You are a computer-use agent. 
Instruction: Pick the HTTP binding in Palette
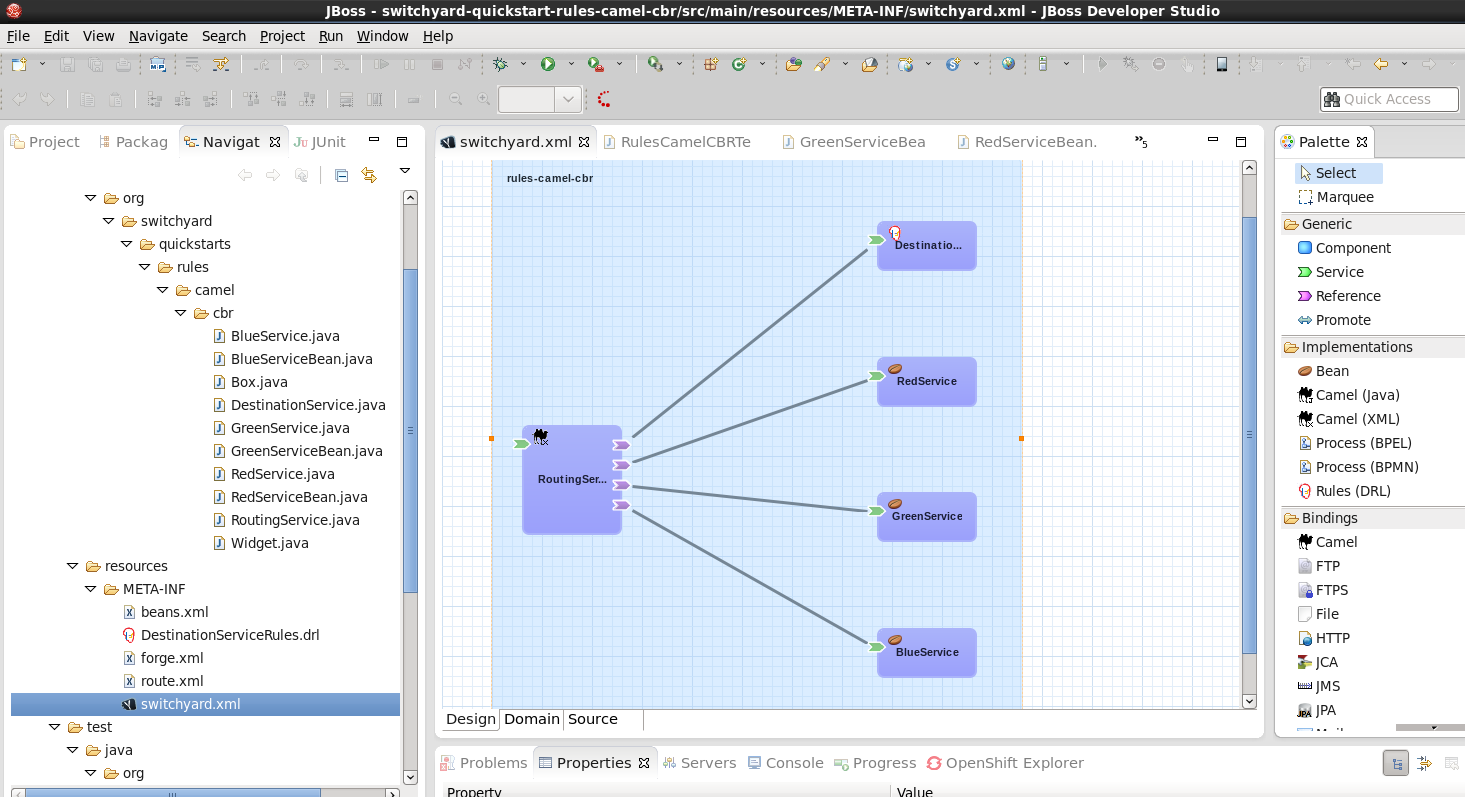coord(1323,638)
